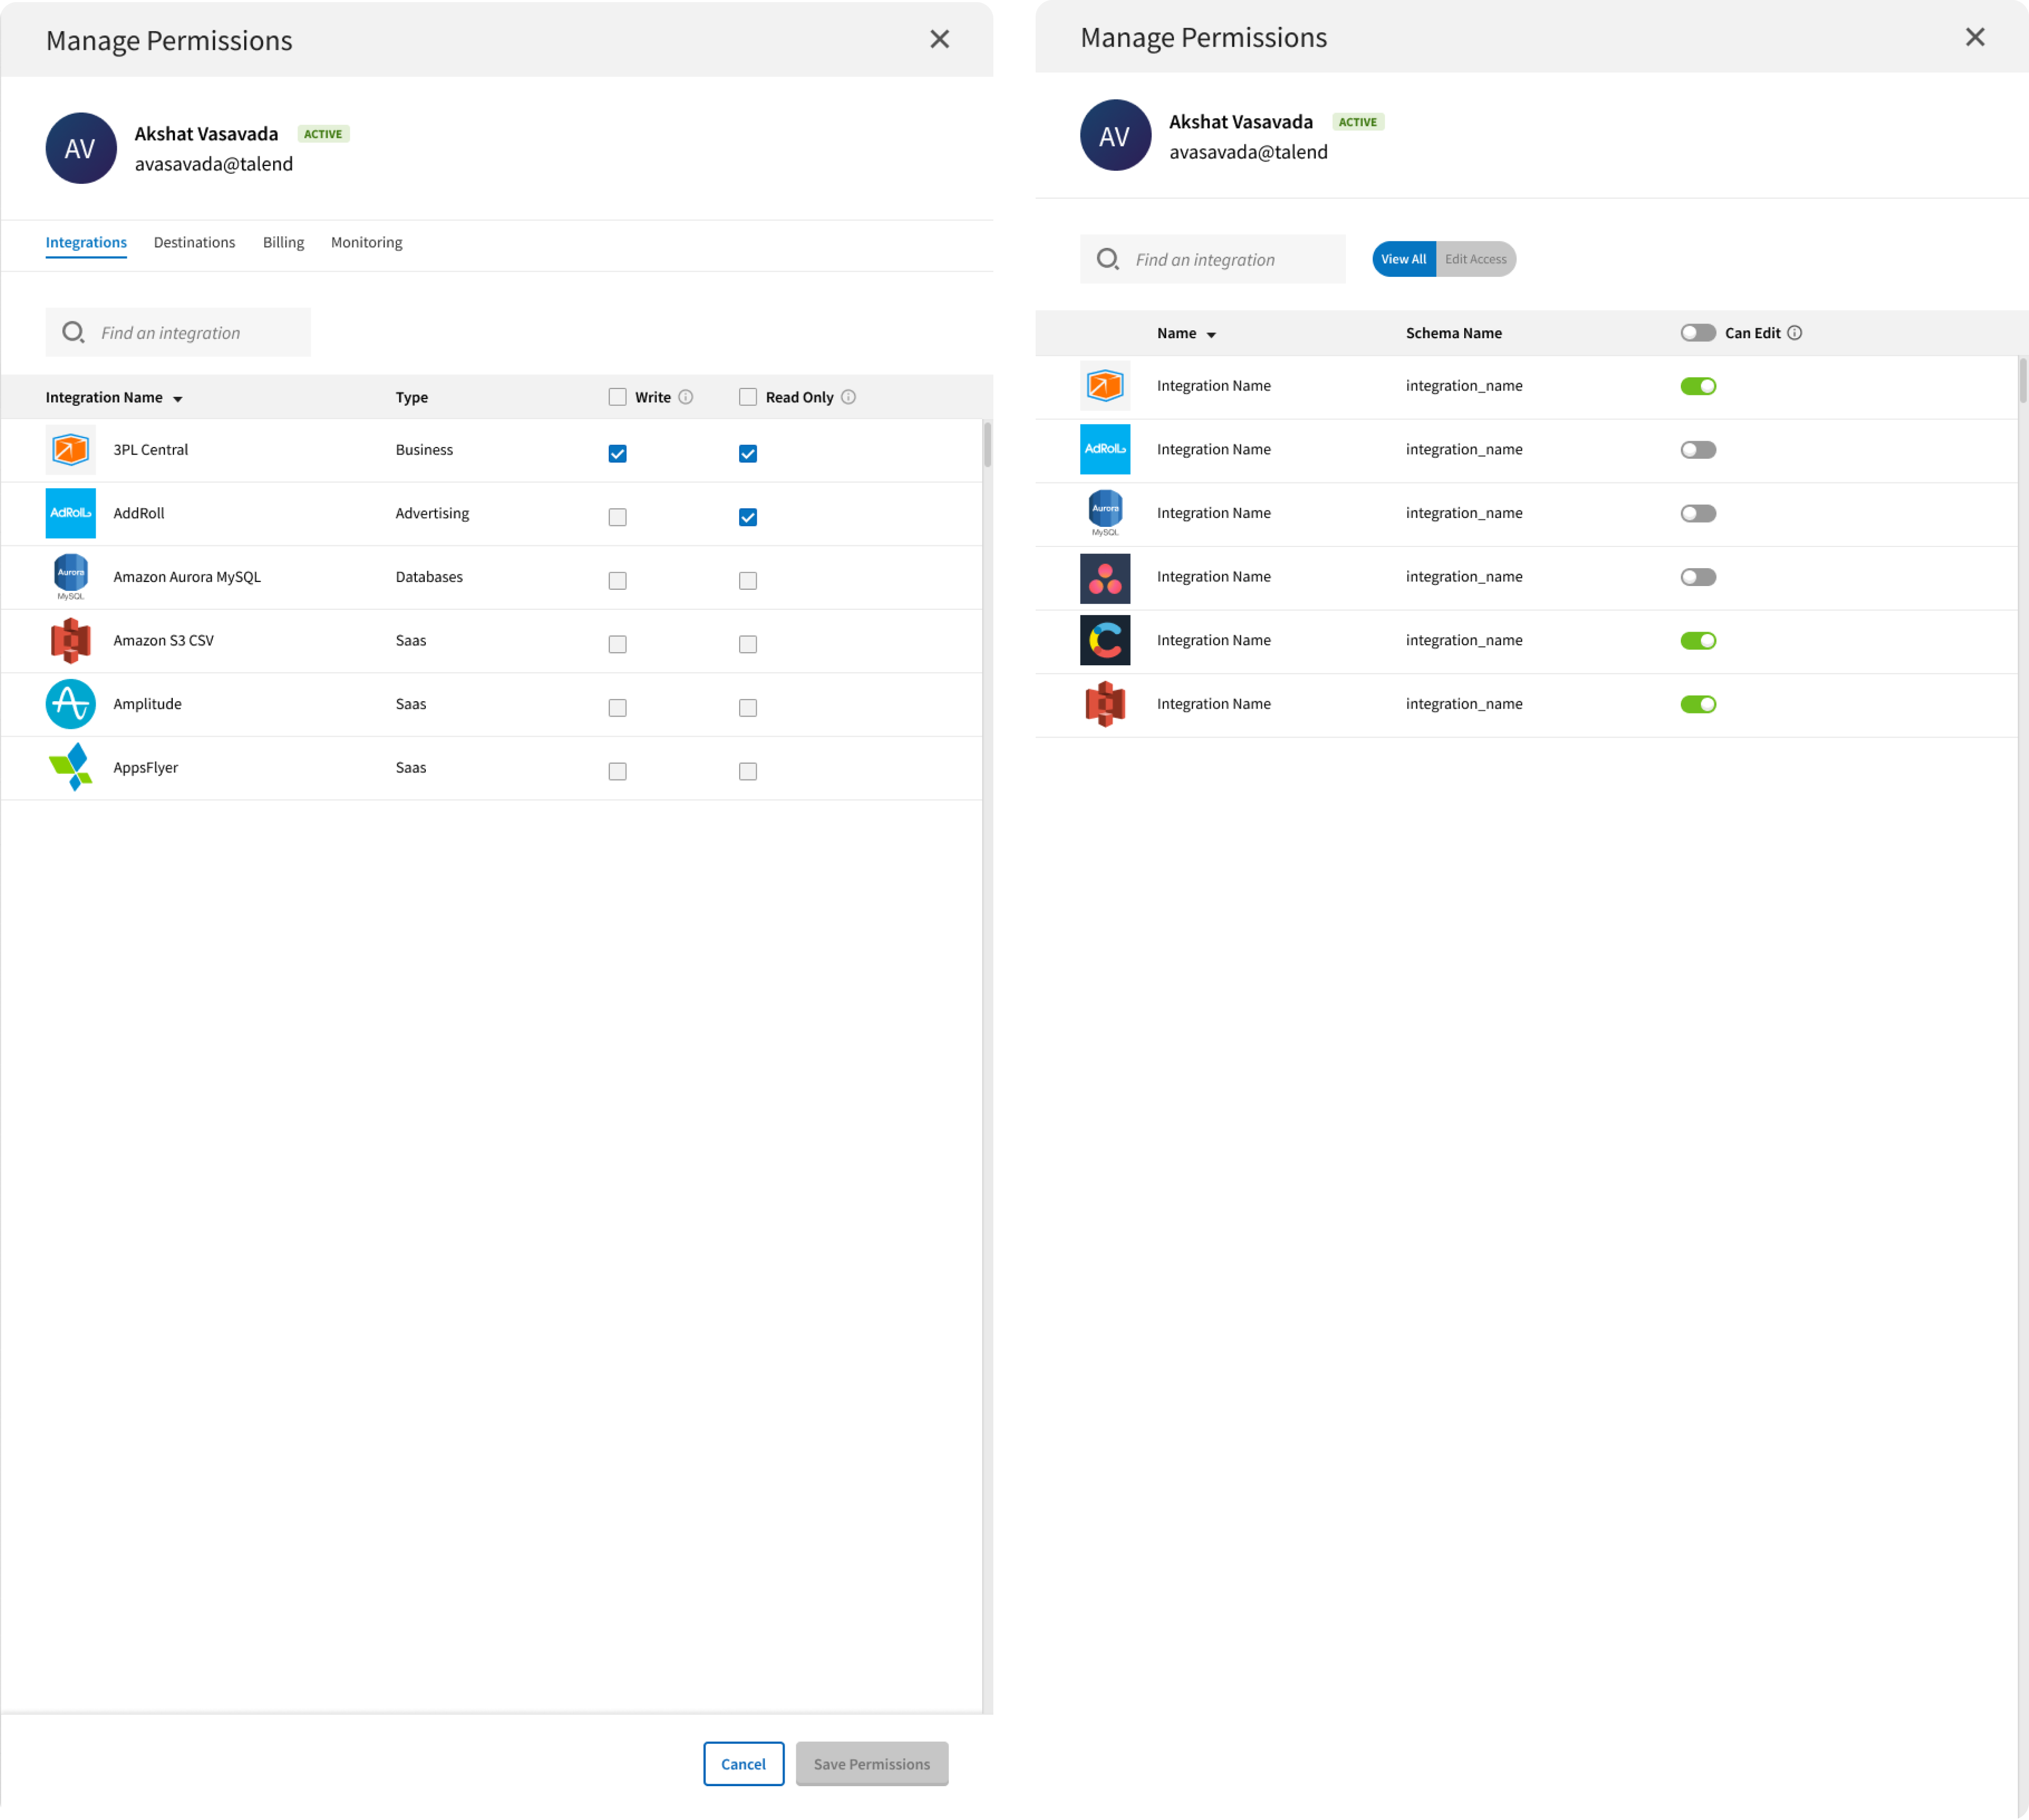This screenshot has width=2029, height=1820.
Task: Select the Edit Access segment button
Action: pos(1475,259)
